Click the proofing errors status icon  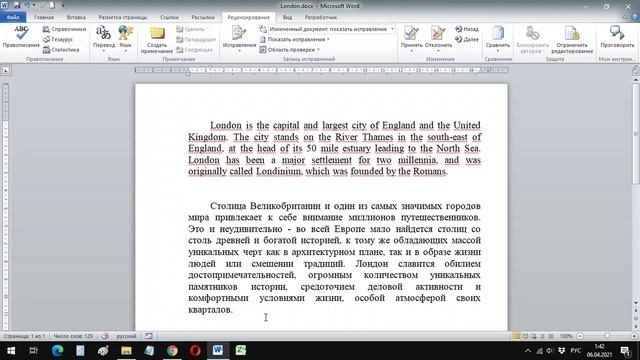(x=105, y=336)
